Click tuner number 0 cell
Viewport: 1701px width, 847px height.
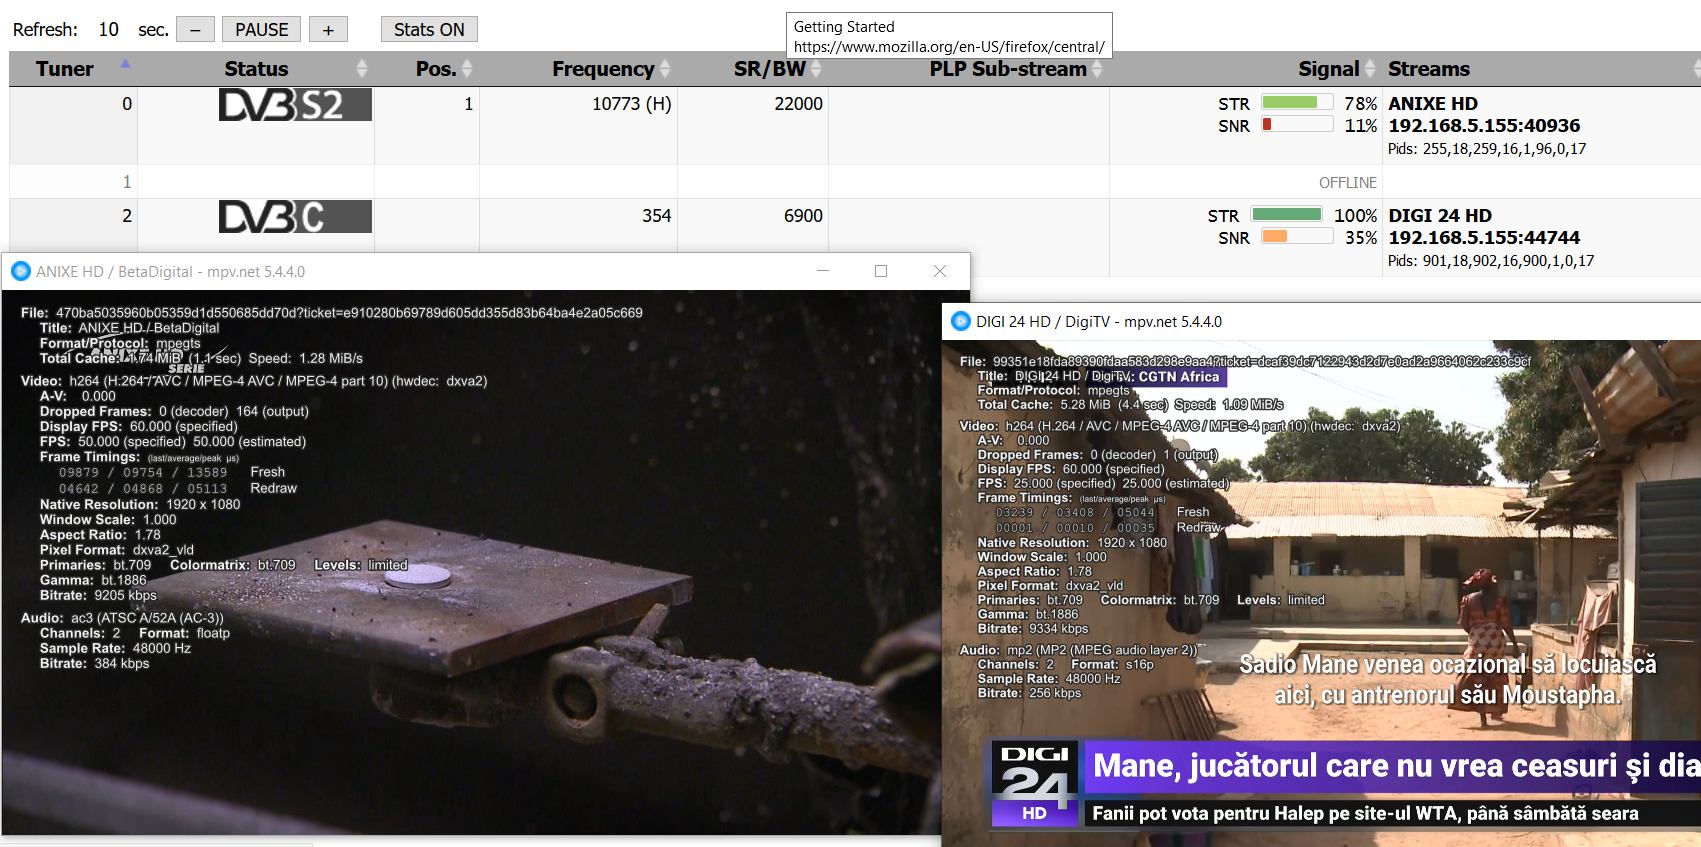[127, 104]
